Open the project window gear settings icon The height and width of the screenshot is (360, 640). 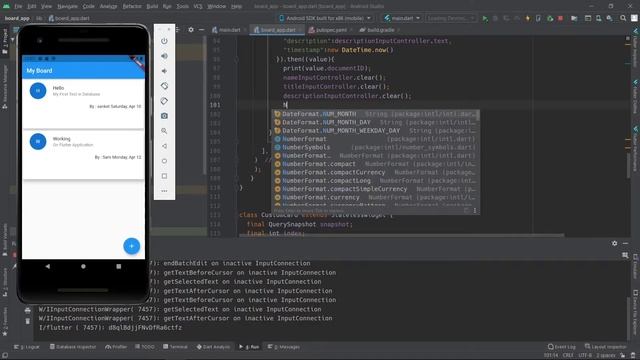(191, 30)
